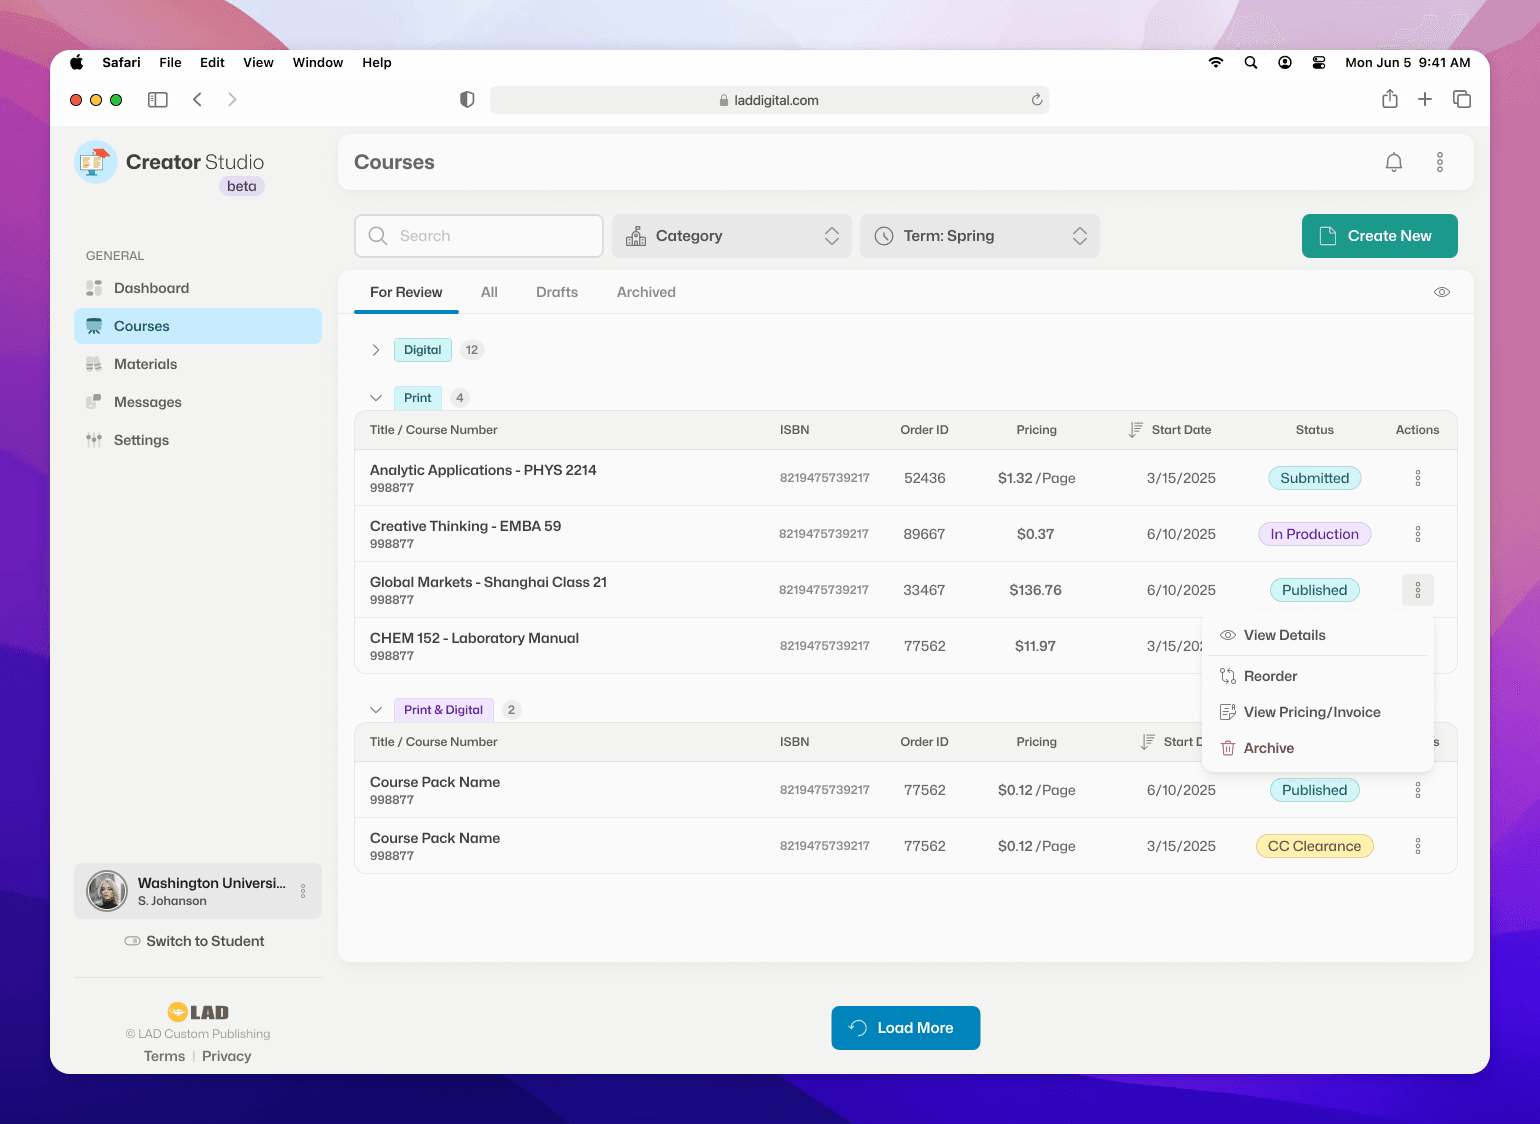Click the Print & Digital tag
The image size is (1540, 1124).
pos(443,710)
